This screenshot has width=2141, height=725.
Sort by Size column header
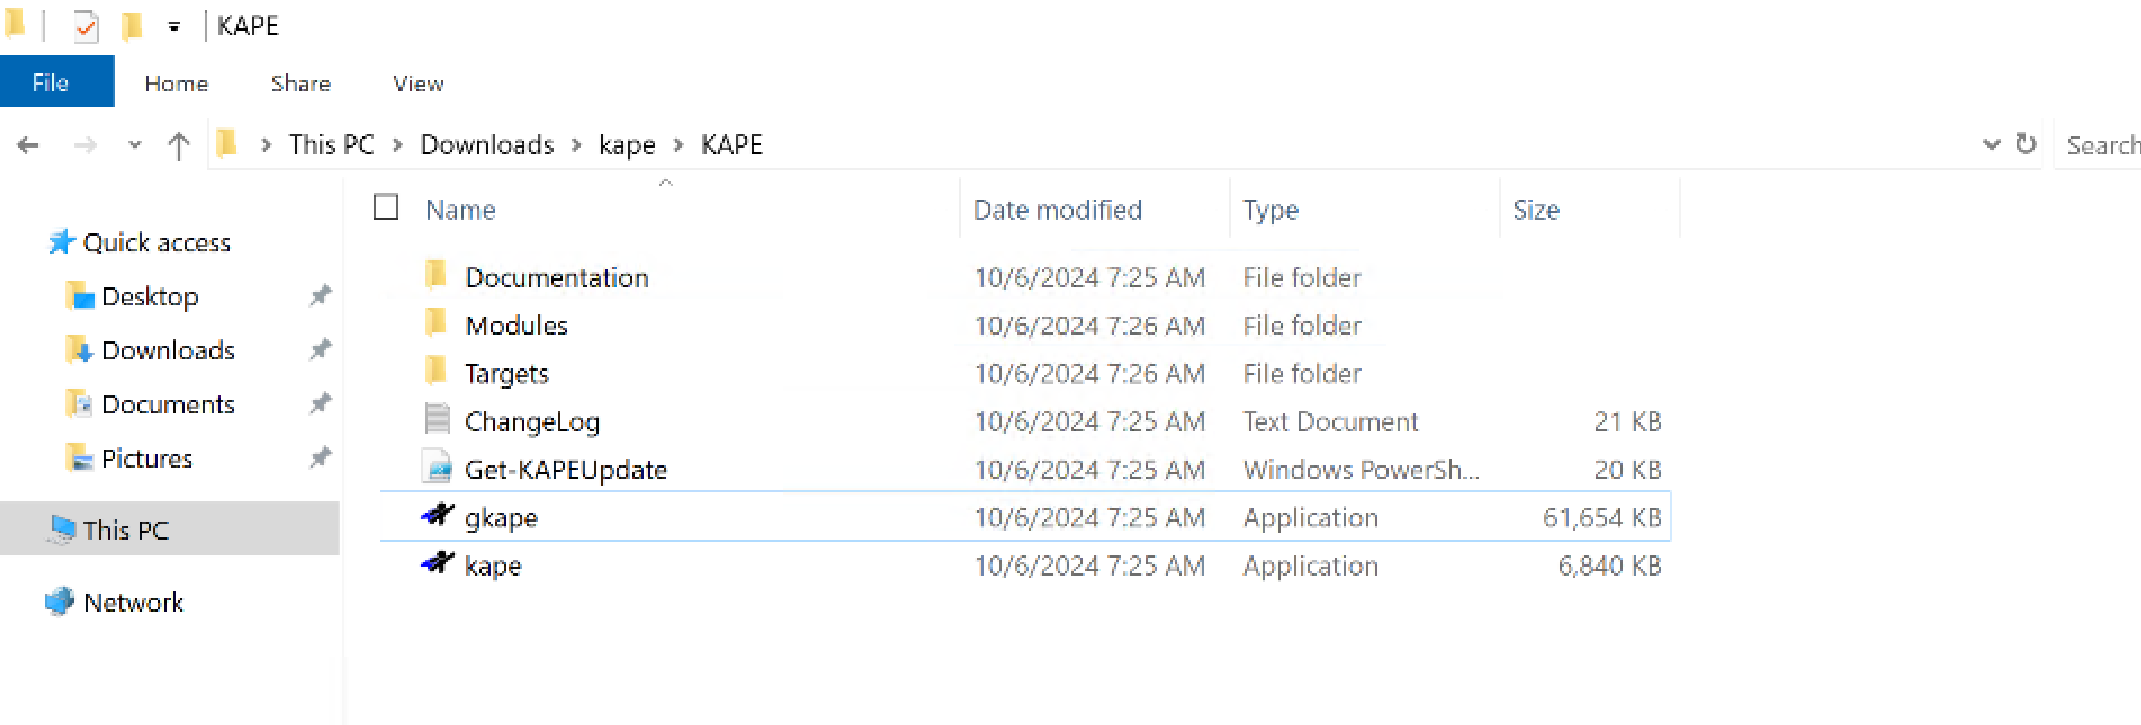tap(1536, 210)
